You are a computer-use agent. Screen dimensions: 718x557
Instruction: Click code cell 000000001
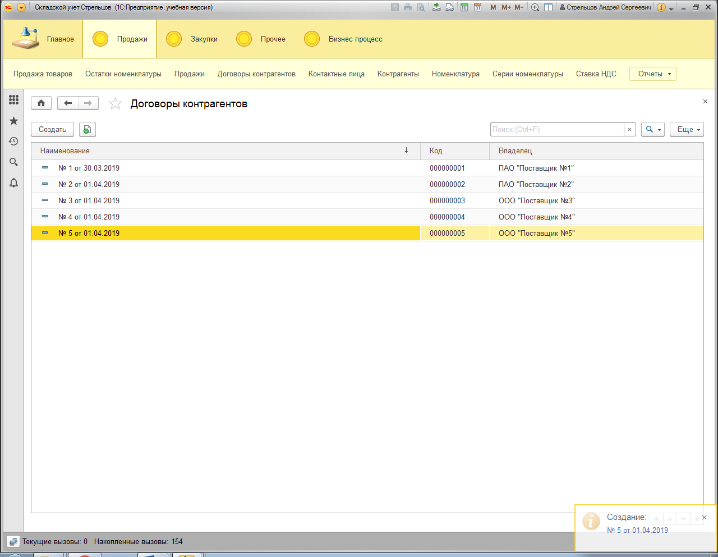[x=447, y=168]
